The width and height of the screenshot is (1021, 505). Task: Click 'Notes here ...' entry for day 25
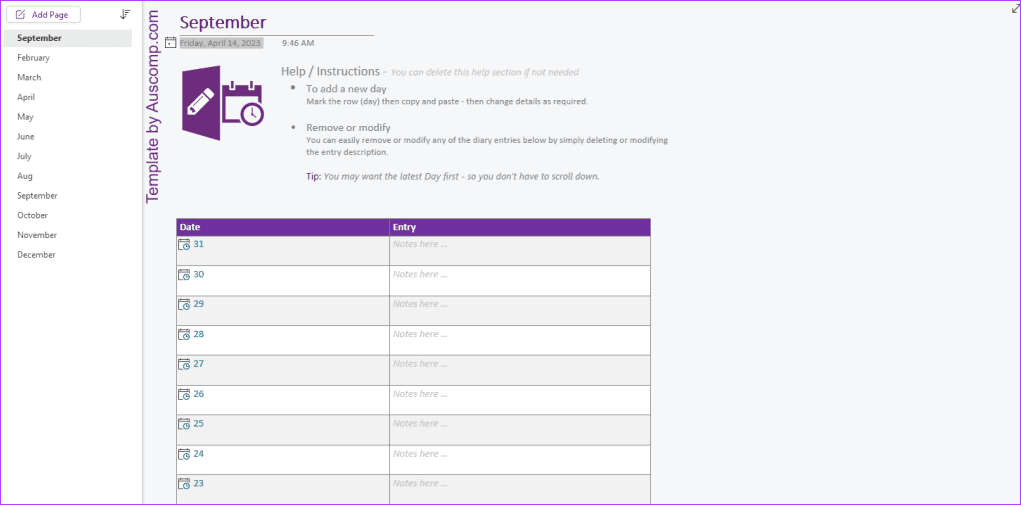[x=420, y=424]
